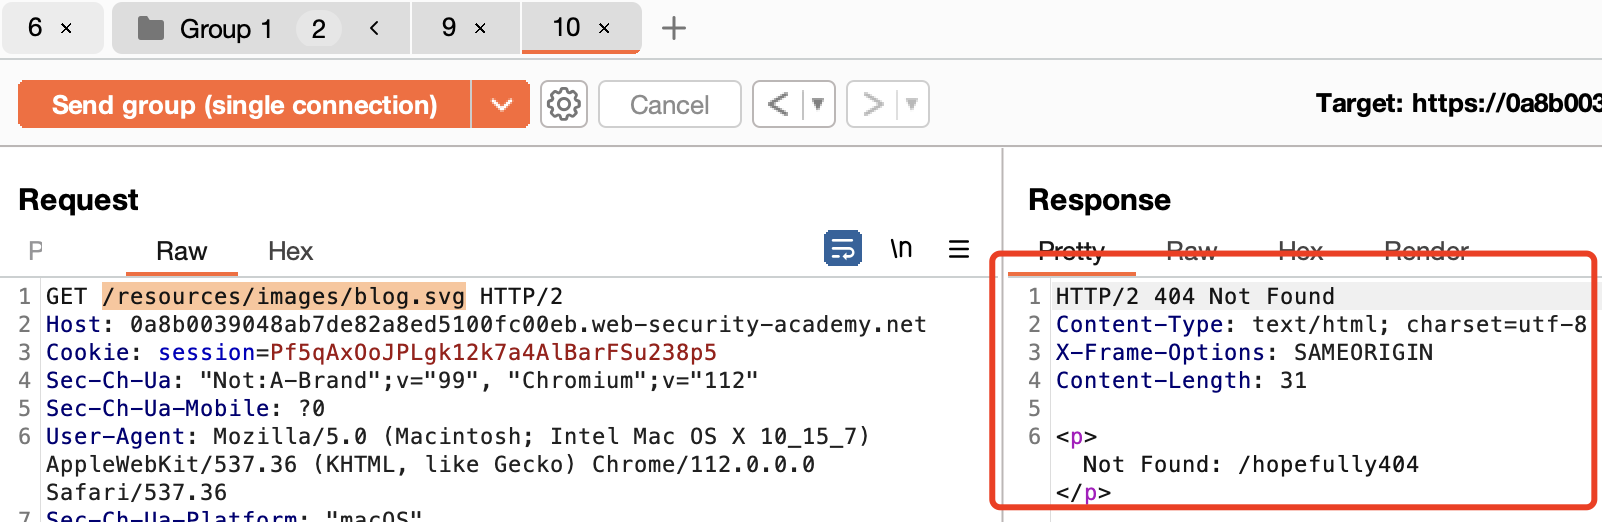Click the /resources/images/blog.svg request path

[284, 296]
